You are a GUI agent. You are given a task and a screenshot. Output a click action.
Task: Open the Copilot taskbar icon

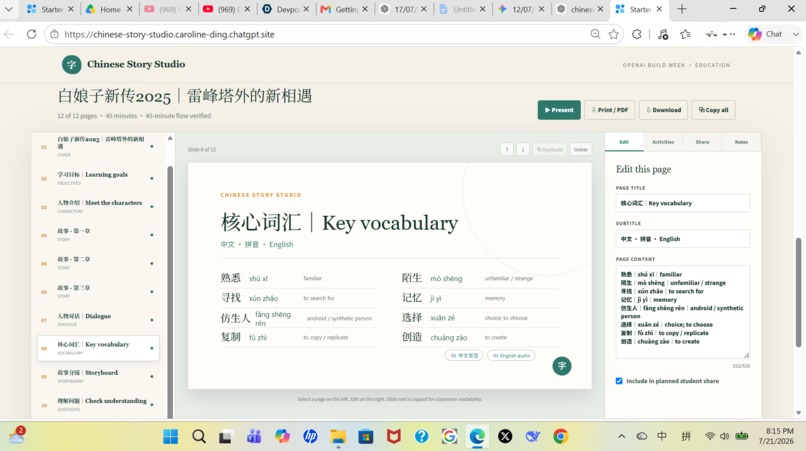(x=282, y=437)
